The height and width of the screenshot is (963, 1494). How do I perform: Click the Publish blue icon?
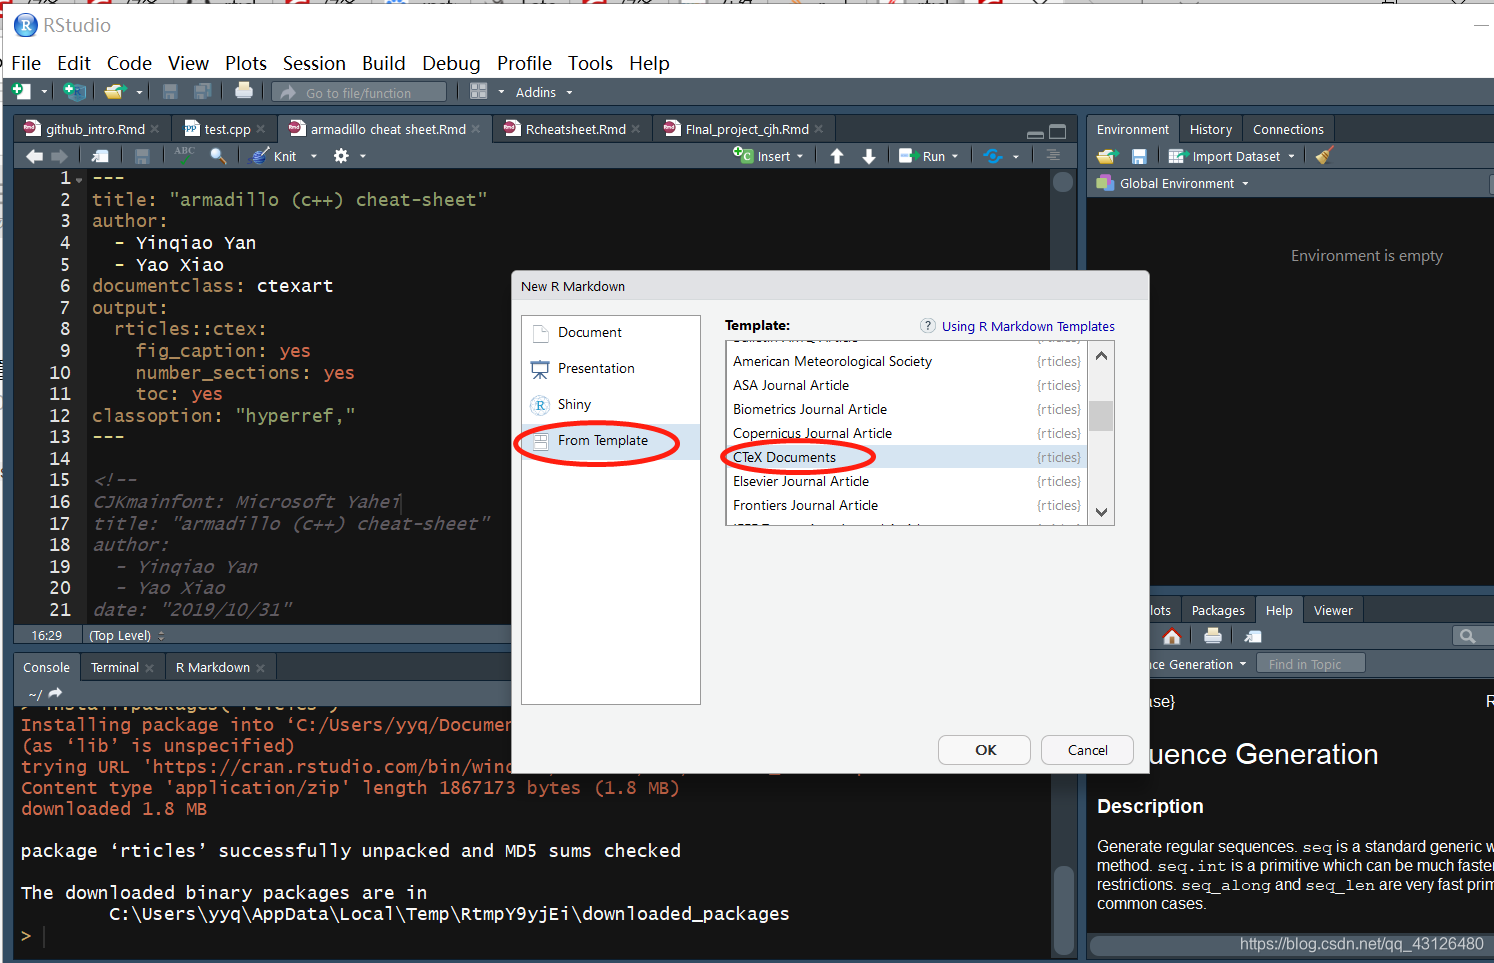coord(993,156)
